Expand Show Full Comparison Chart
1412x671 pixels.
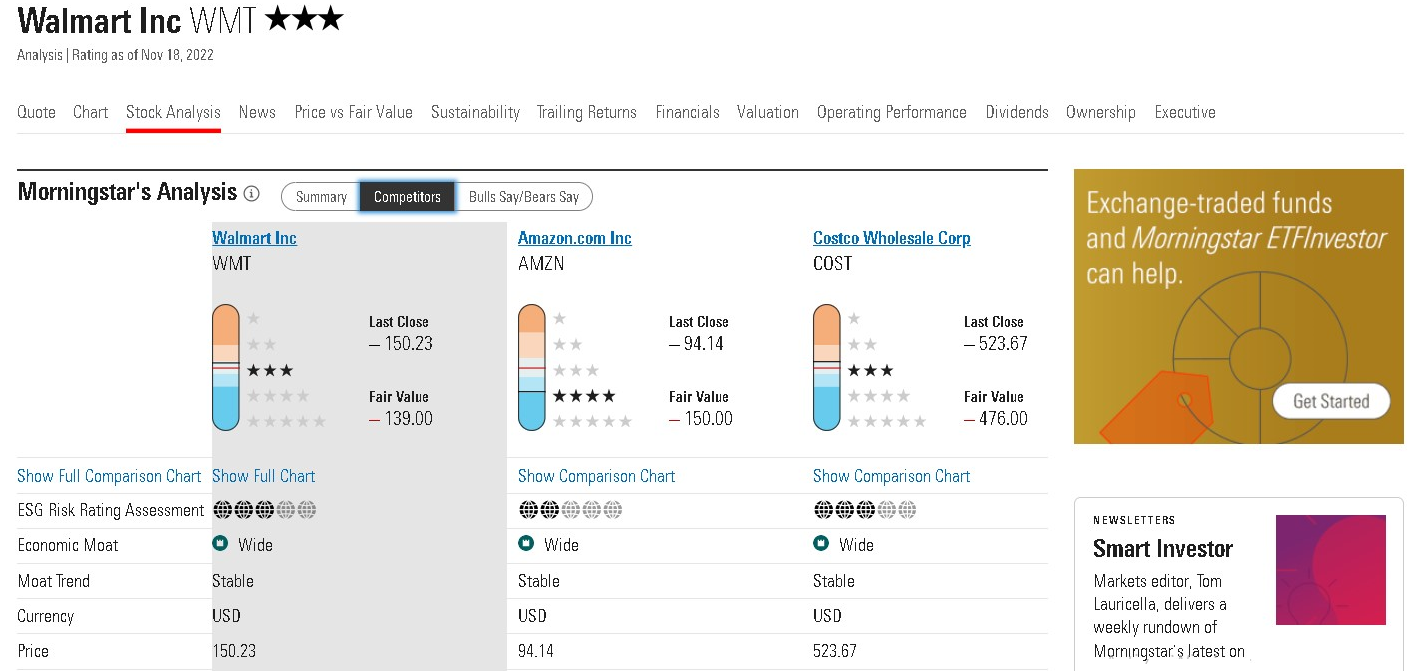(109, 476)
